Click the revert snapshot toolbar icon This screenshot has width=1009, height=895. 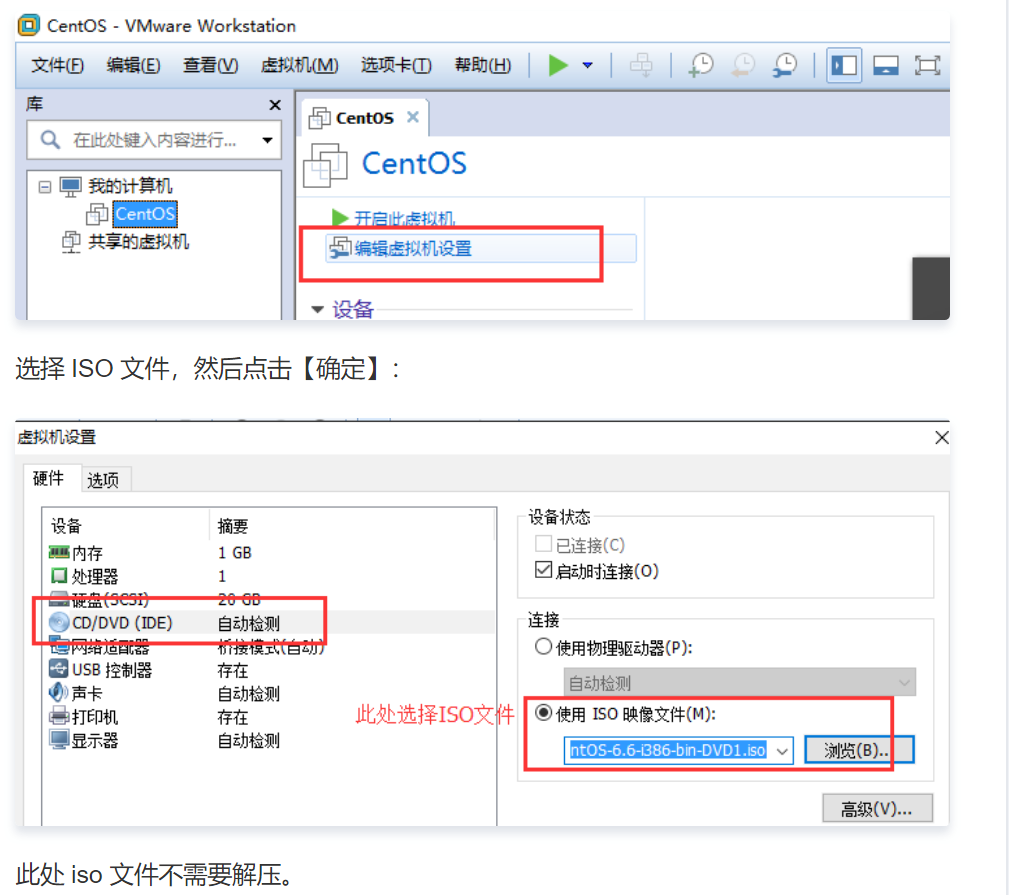tap(743, 65)
